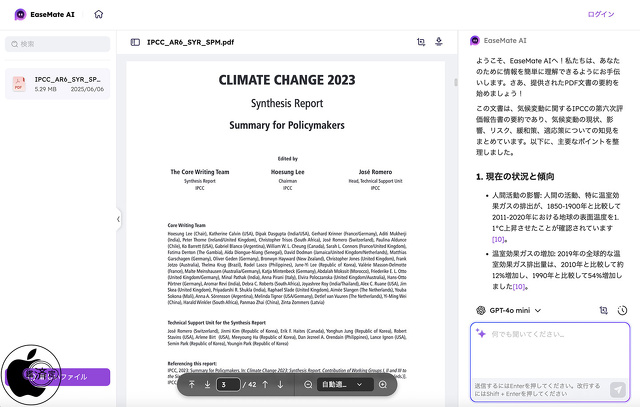
Task: Click the sparkle icon in chat input
Action: pyautogui.click(x=481, y=334)
